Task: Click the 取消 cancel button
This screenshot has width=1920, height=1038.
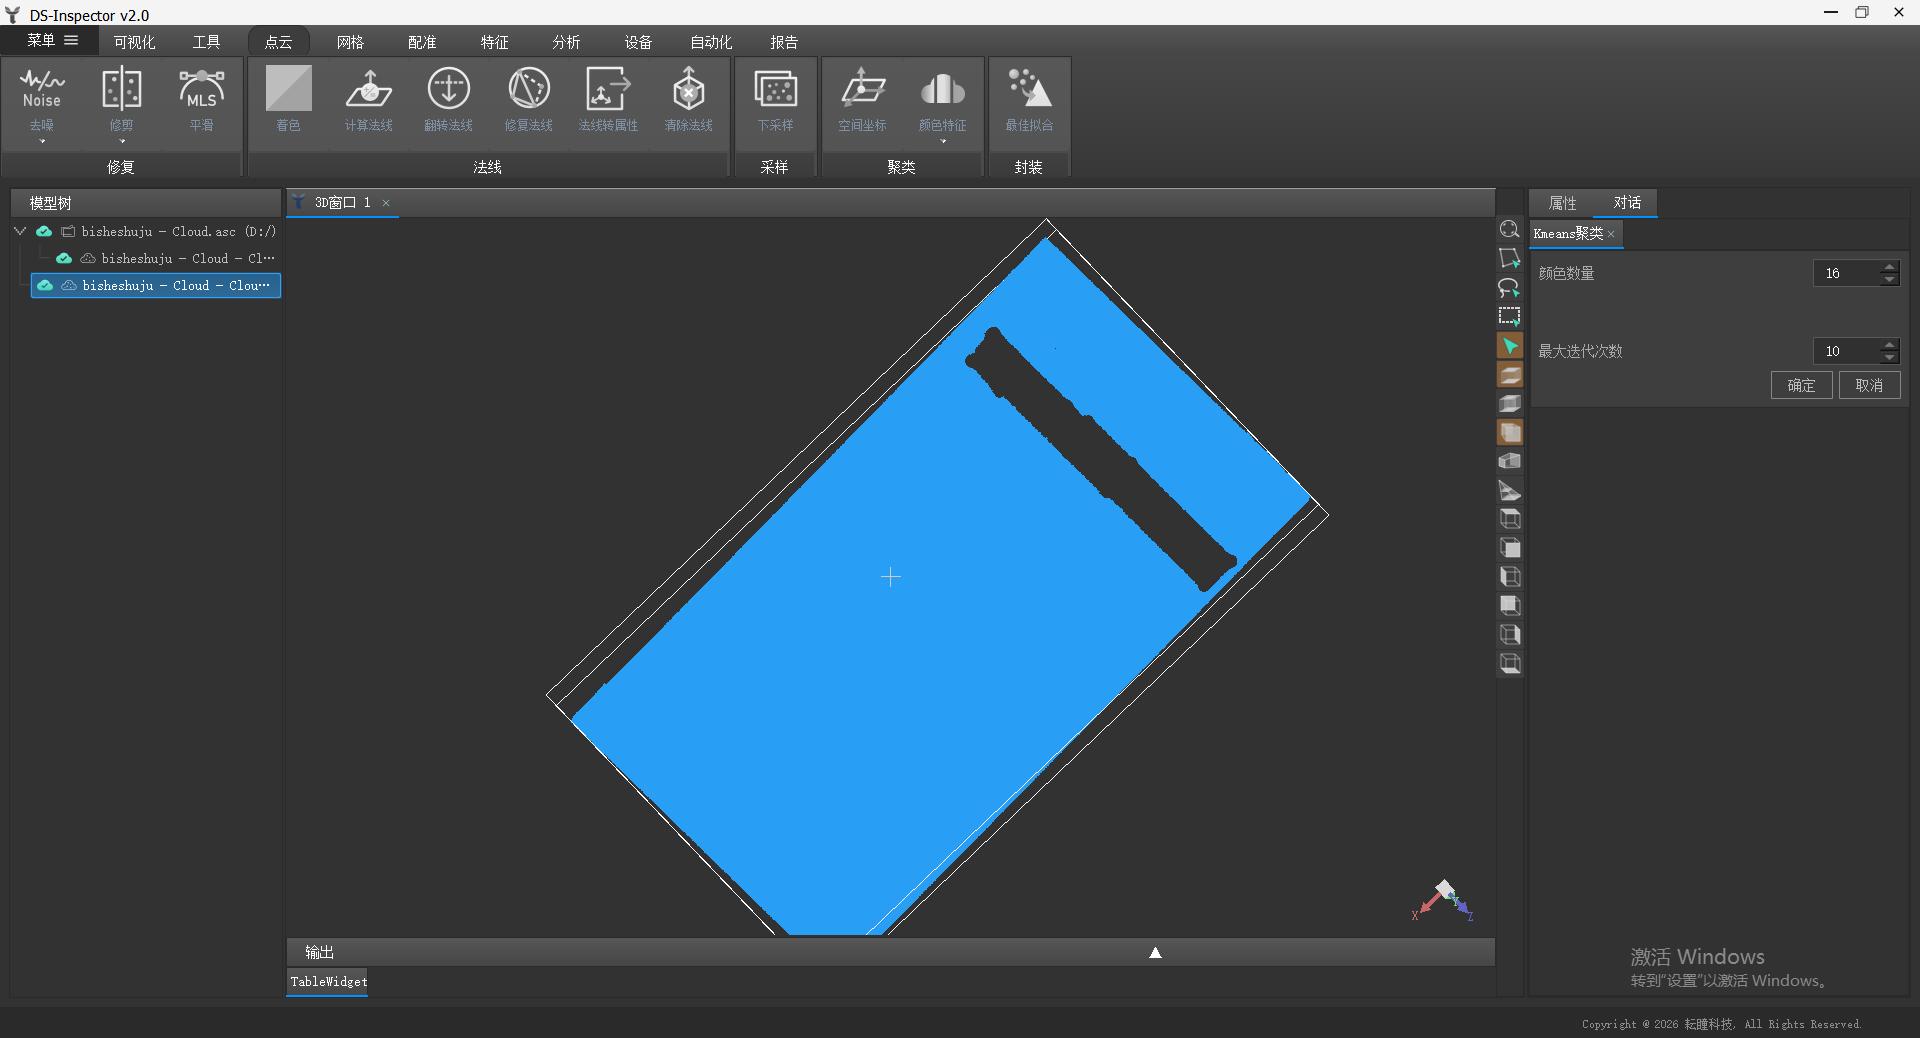Action: point(1869,385)
